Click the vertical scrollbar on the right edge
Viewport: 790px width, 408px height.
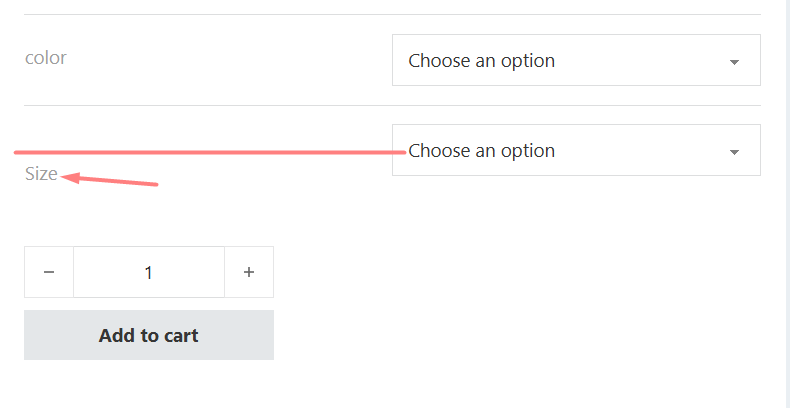785,200
